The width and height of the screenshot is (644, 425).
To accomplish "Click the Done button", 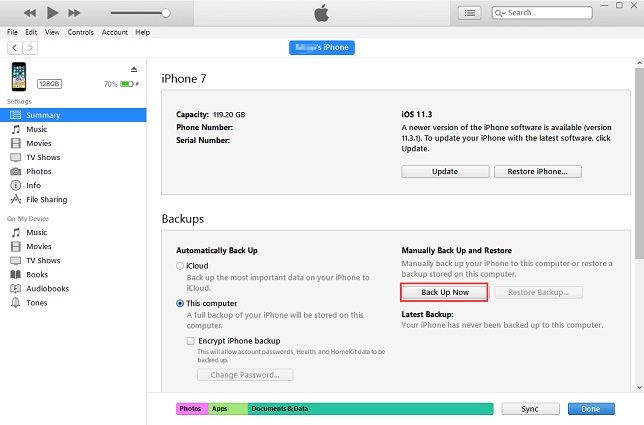I will 591,409.
